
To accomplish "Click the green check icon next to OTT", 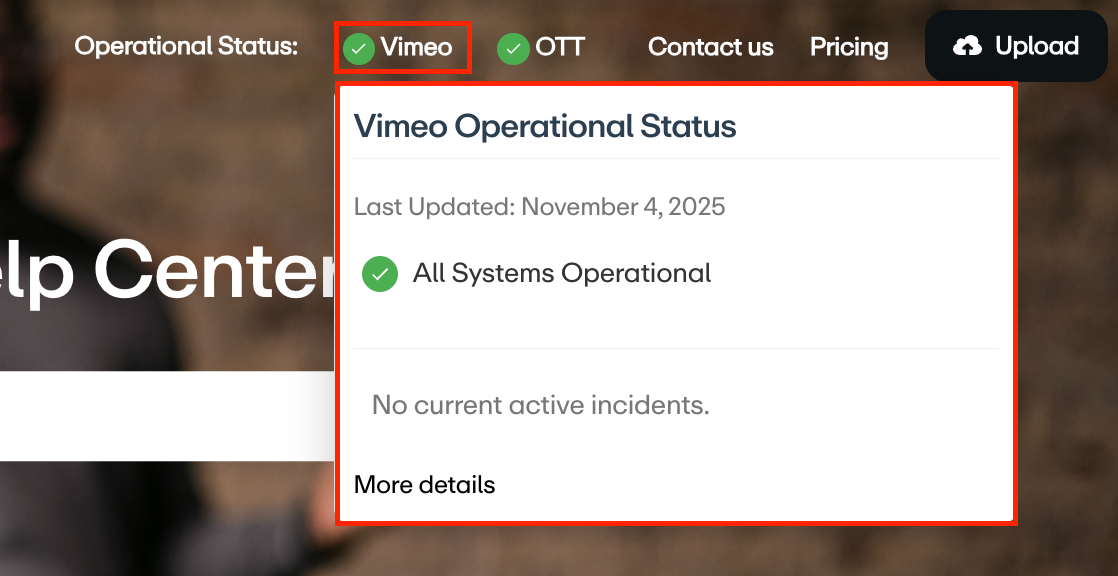I will tap(513, 47).
